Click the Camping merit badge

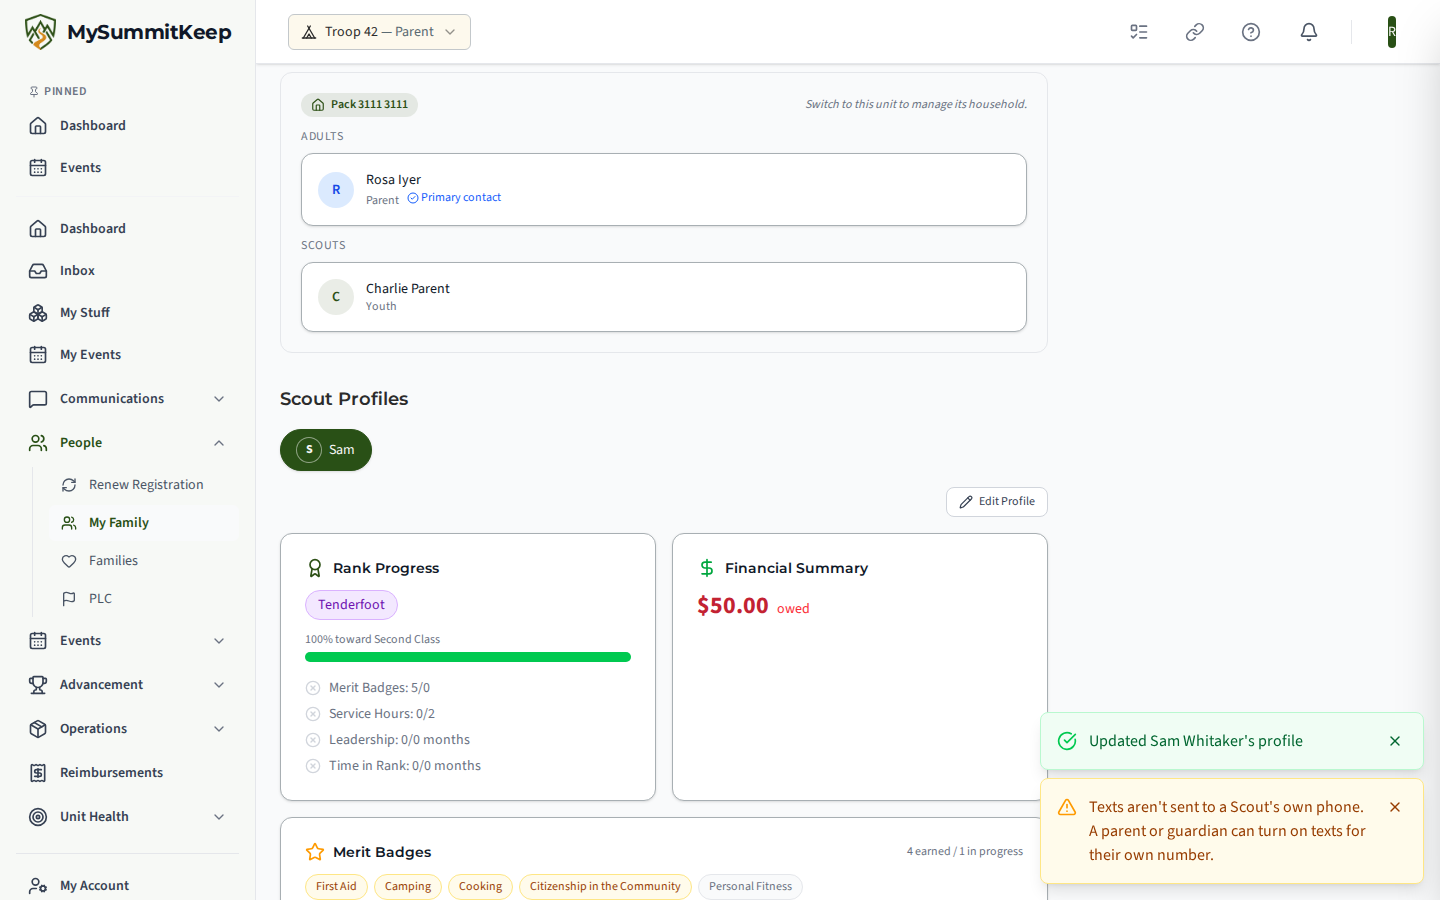408,887
